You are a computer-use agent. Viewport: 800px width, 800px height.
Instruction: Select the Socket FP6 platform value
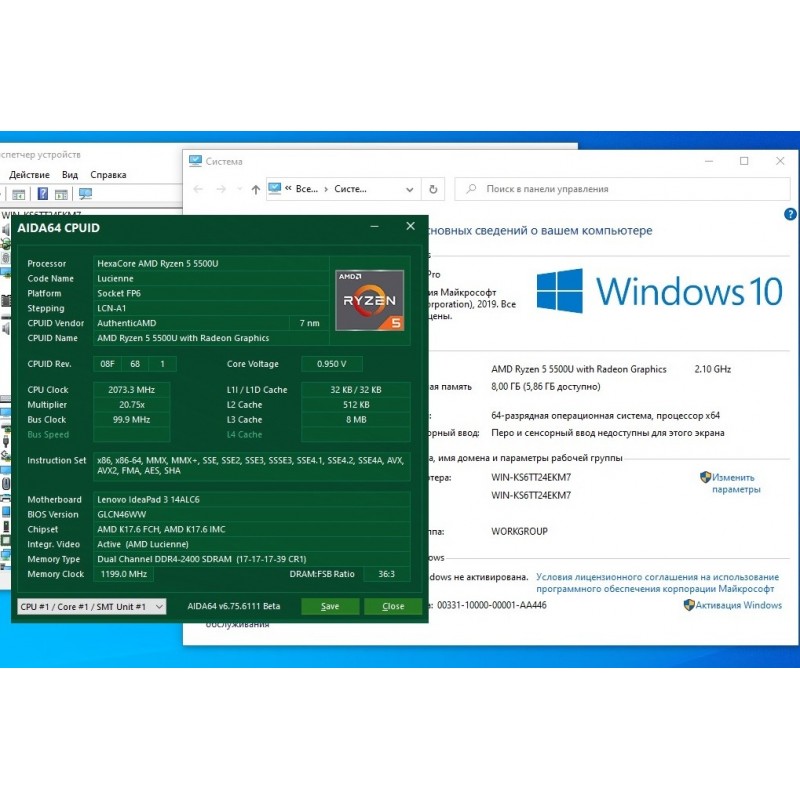pyautogui.click(x=211, y=293)
